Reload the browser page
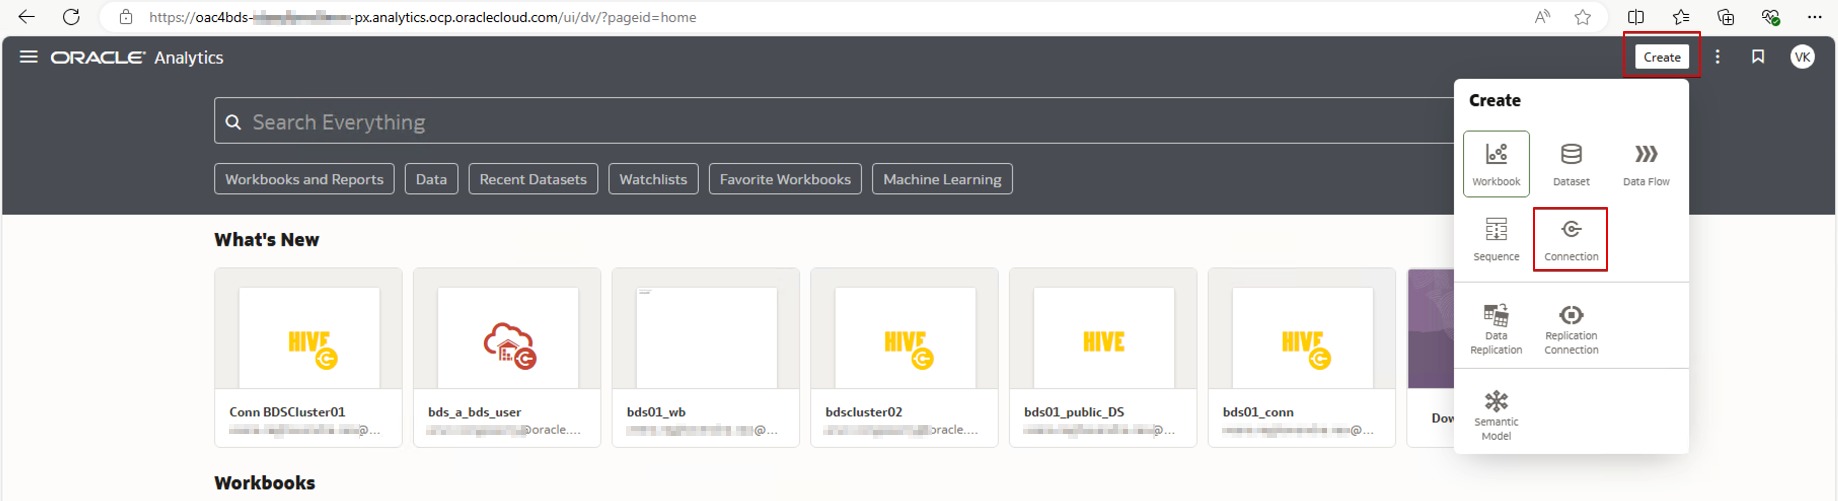 click(71, 17)
